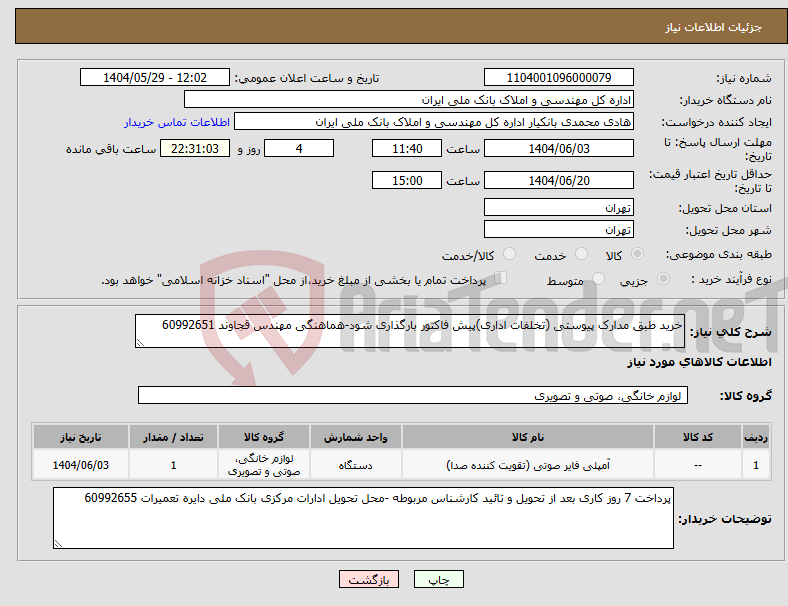This screenshot has width=788, height=606.
Task: Click the تعداد / مقدار column header
Action: [x=173, y=437]
